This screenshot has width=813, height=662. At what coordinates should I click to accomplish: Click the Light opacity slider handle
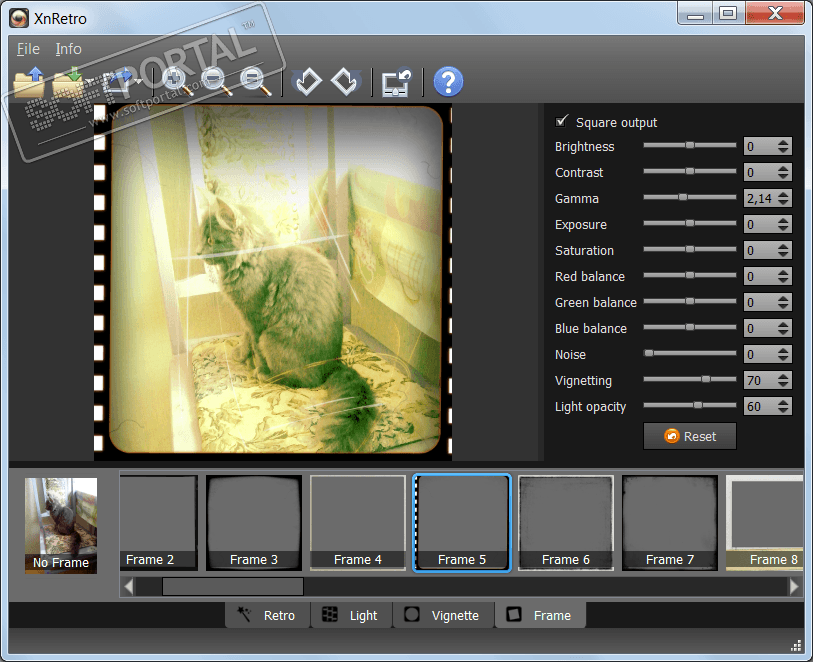click(x=698, y=405)
